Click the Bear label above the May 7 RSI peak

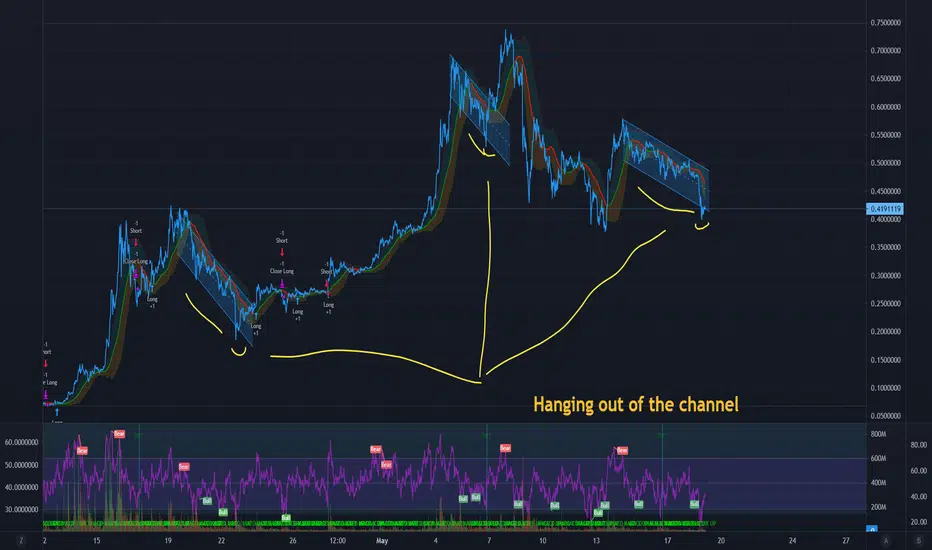505,448
